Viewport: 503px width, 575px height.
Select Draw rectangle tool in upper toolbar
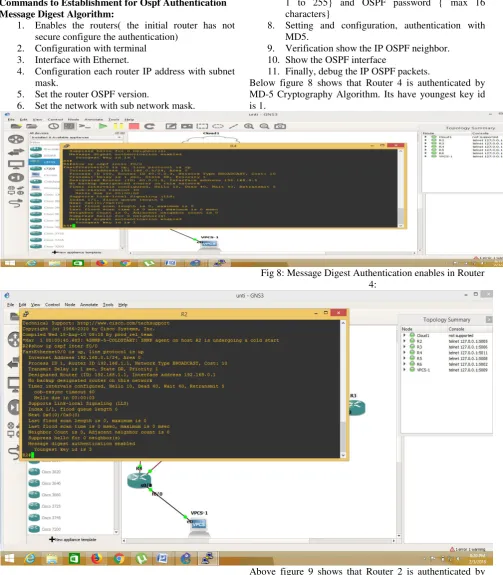[202, 126]
